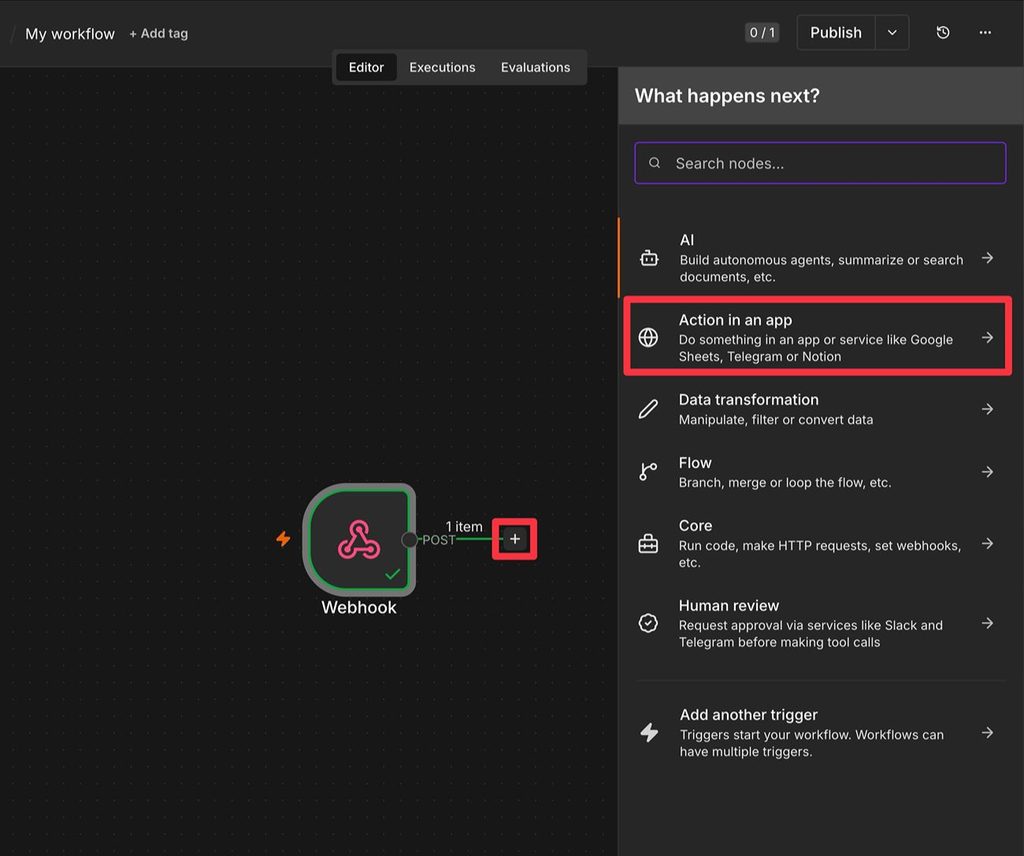Switch to the Editor tab
This screenshot has height=856, width=1024.
click(366, 67)
